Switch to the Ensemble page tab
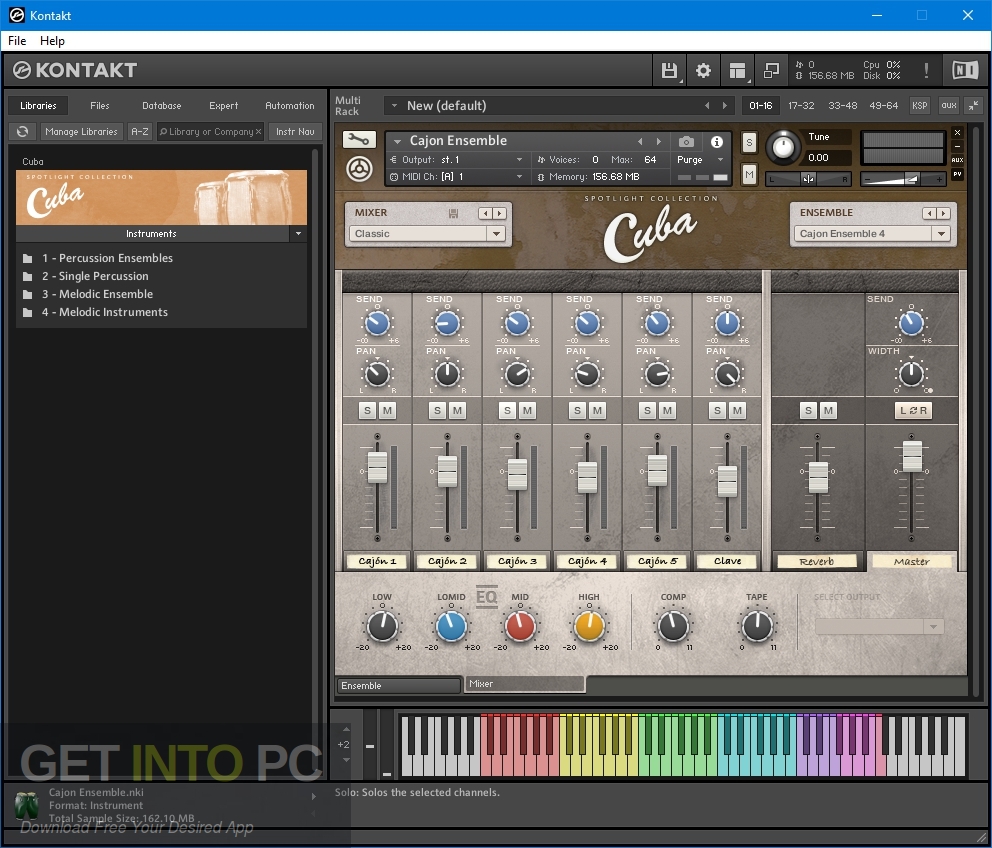The width and height of the screenshot is (992, 848). click(x=399, y=685)
